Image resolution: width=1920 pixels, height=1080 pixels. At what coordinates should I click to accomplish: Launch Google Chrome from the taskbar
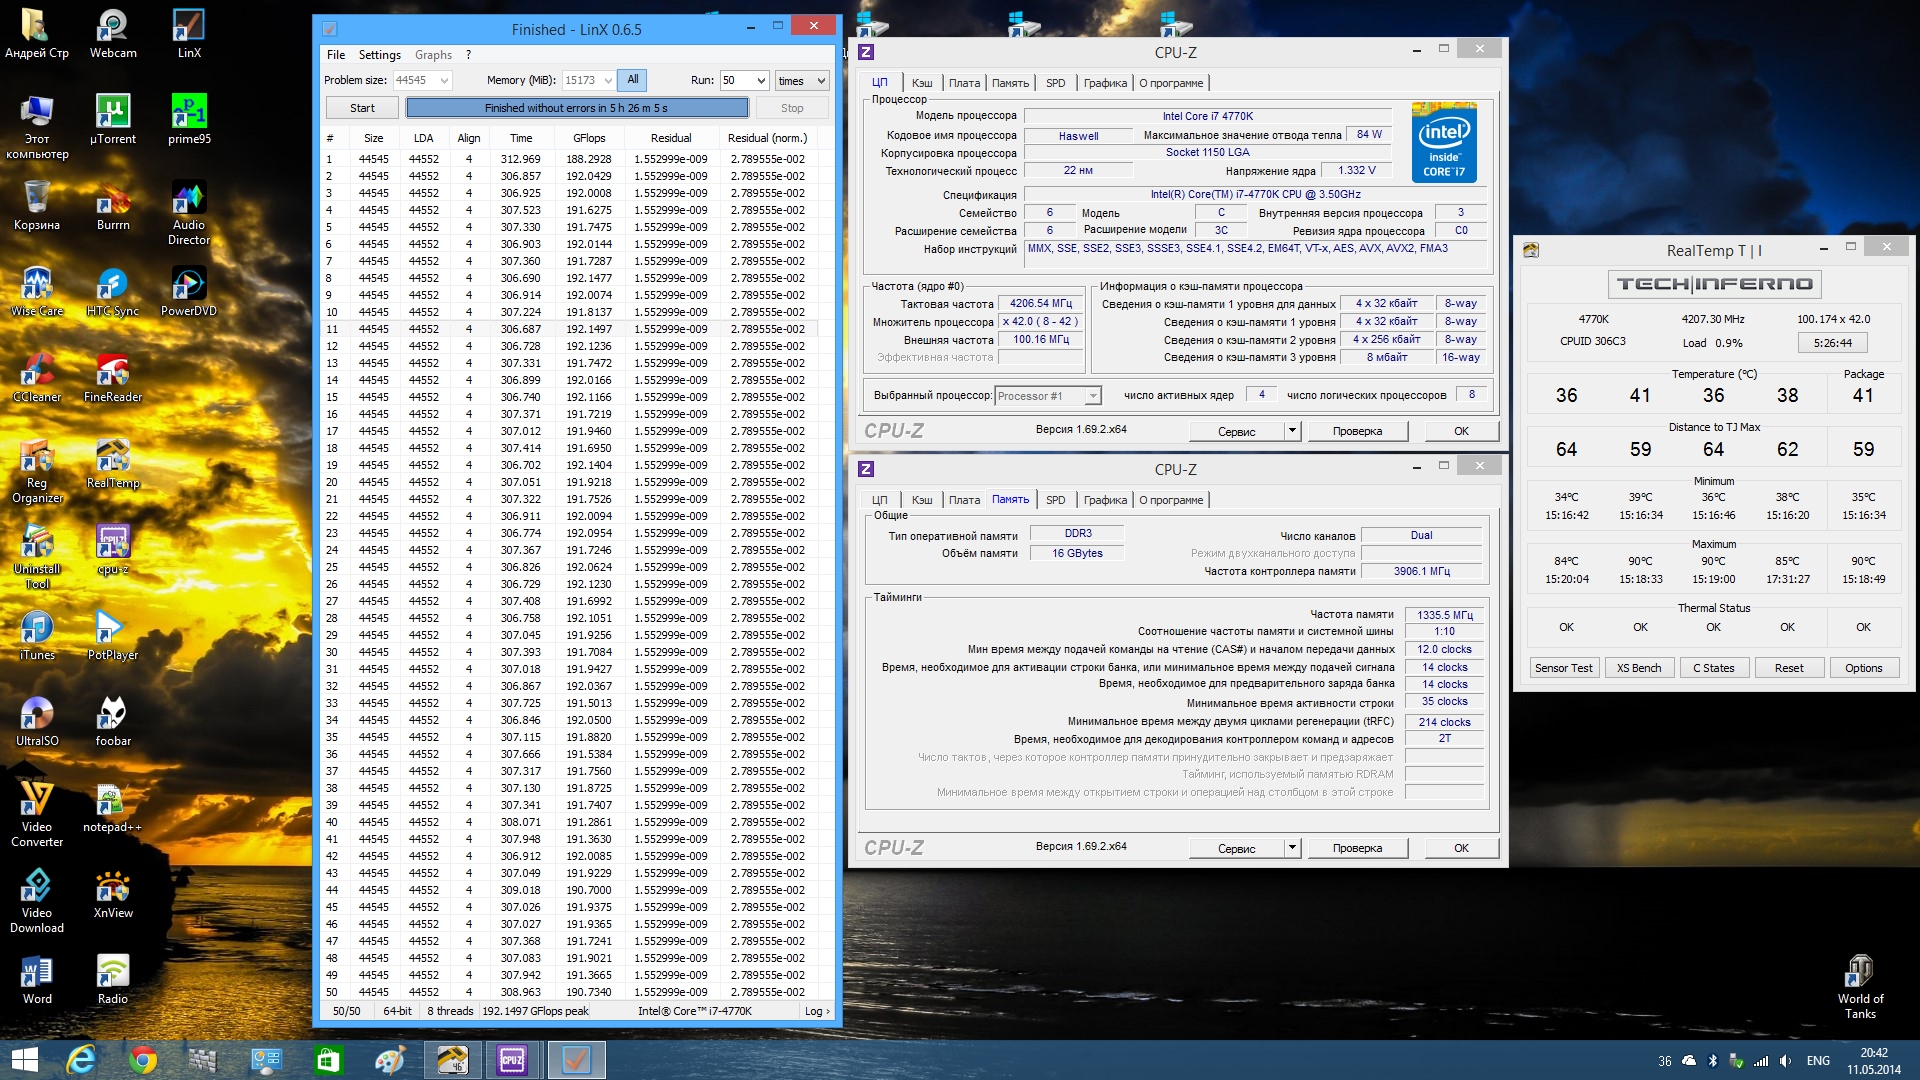pos(143,1060)
